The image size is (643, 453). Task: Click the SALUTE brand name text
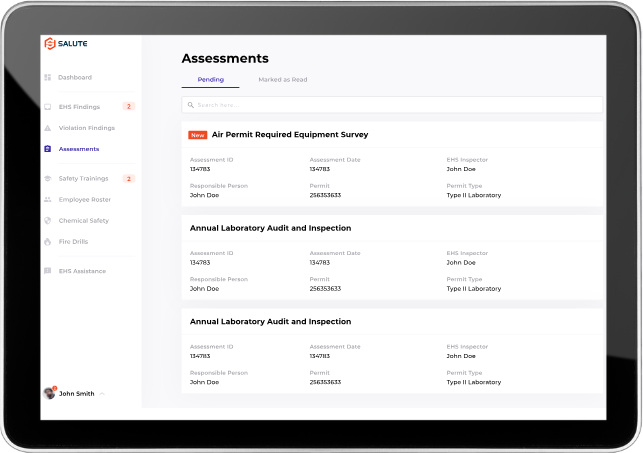tap(73, 43)
